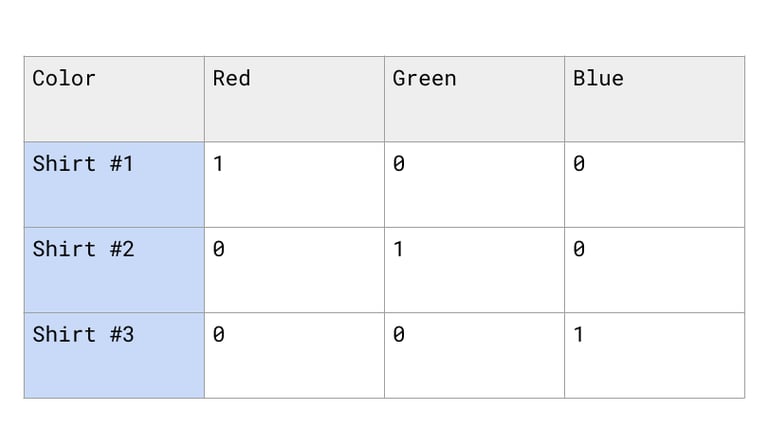Click the word "Color" in the header
Image resolution: width=768 pixels, height=448 pixels.
(x=64, y=78)
